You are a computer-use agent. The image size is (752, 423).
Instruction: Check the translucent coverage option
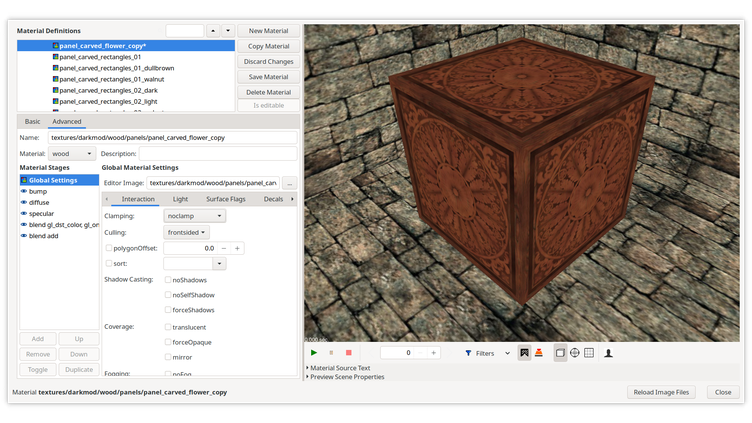(x=168, y=327)
